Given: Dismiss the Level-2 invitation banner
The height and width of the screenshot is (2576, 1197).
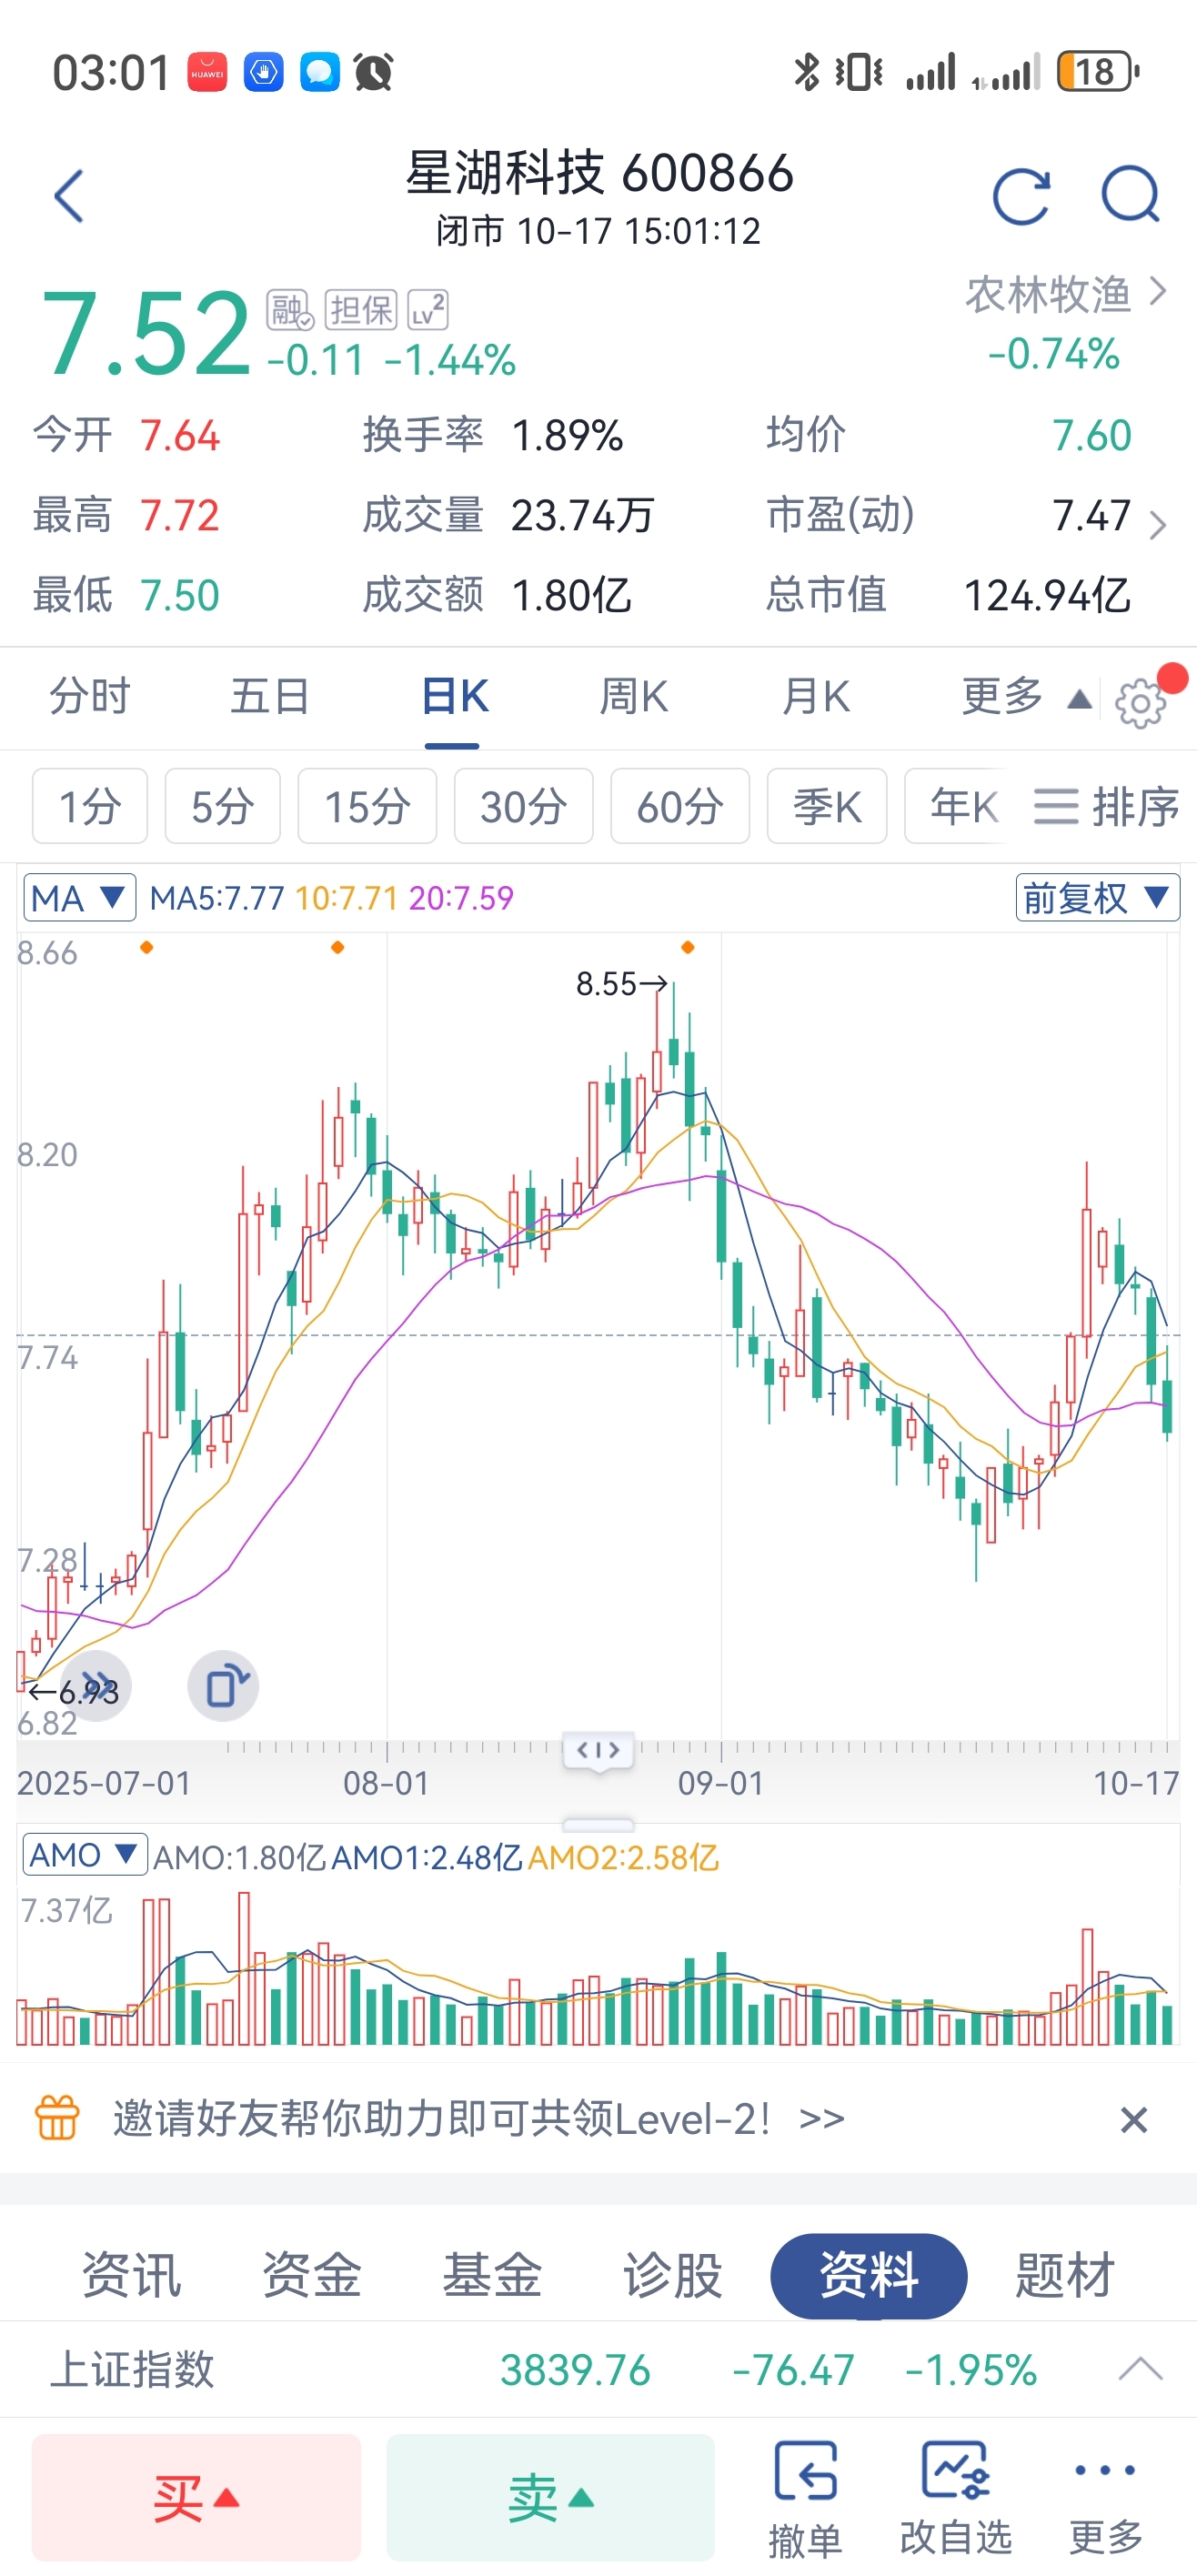Looking at the screenshot, I should pyautogui.click(x=1133, y=2119).
